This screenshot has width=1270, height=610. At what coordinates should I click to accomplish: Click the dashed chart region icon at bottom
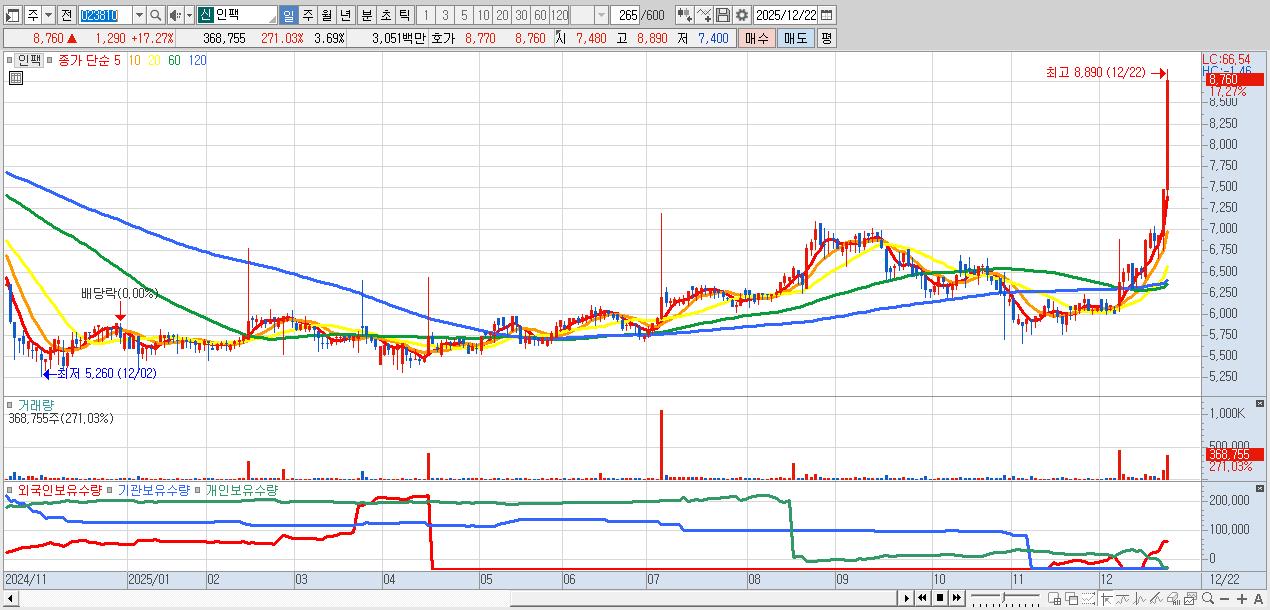coord(1088,599)
